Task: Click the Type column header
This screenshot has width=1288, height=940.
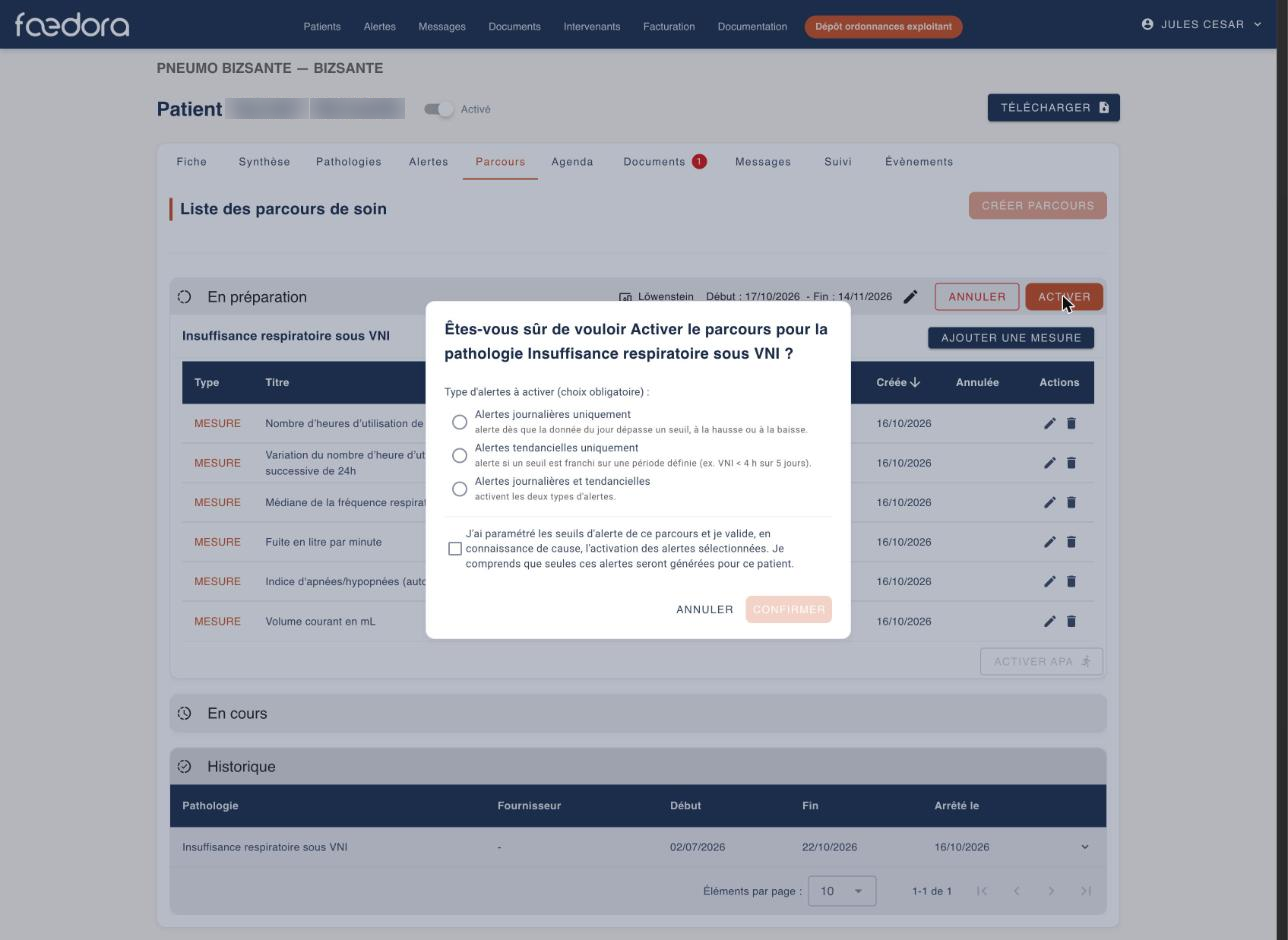Action: click(207, 382)
